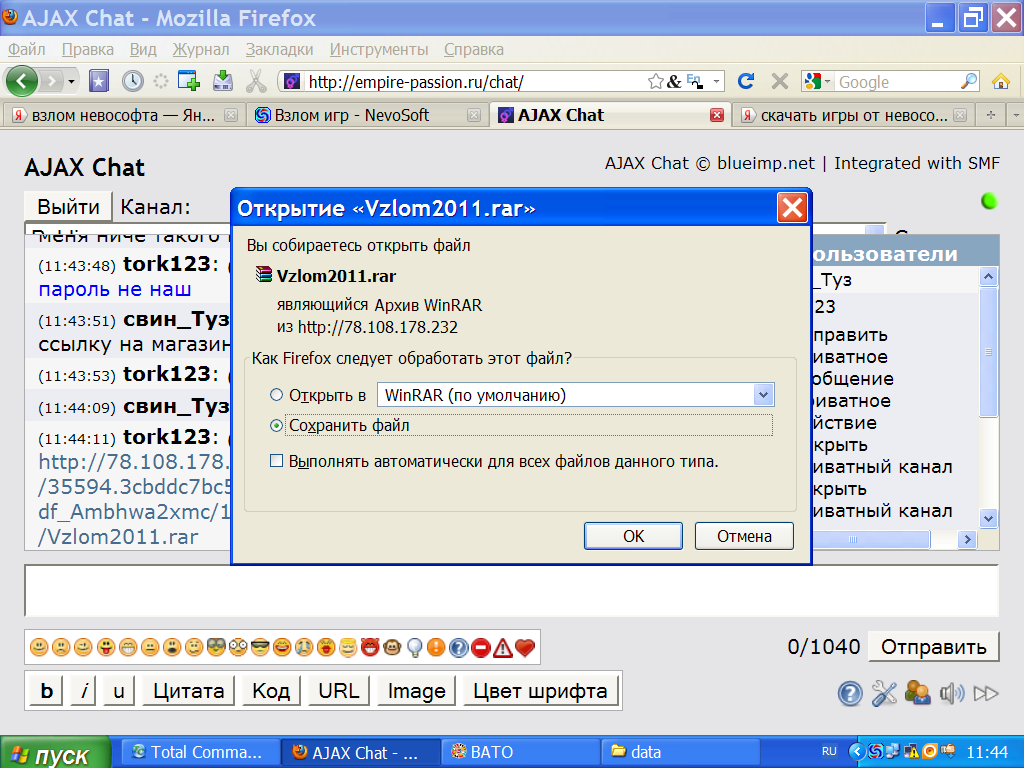Switch to 'скачать игры от невосо...' tab
The image size is (1024, 768).
tap(853, 116)
